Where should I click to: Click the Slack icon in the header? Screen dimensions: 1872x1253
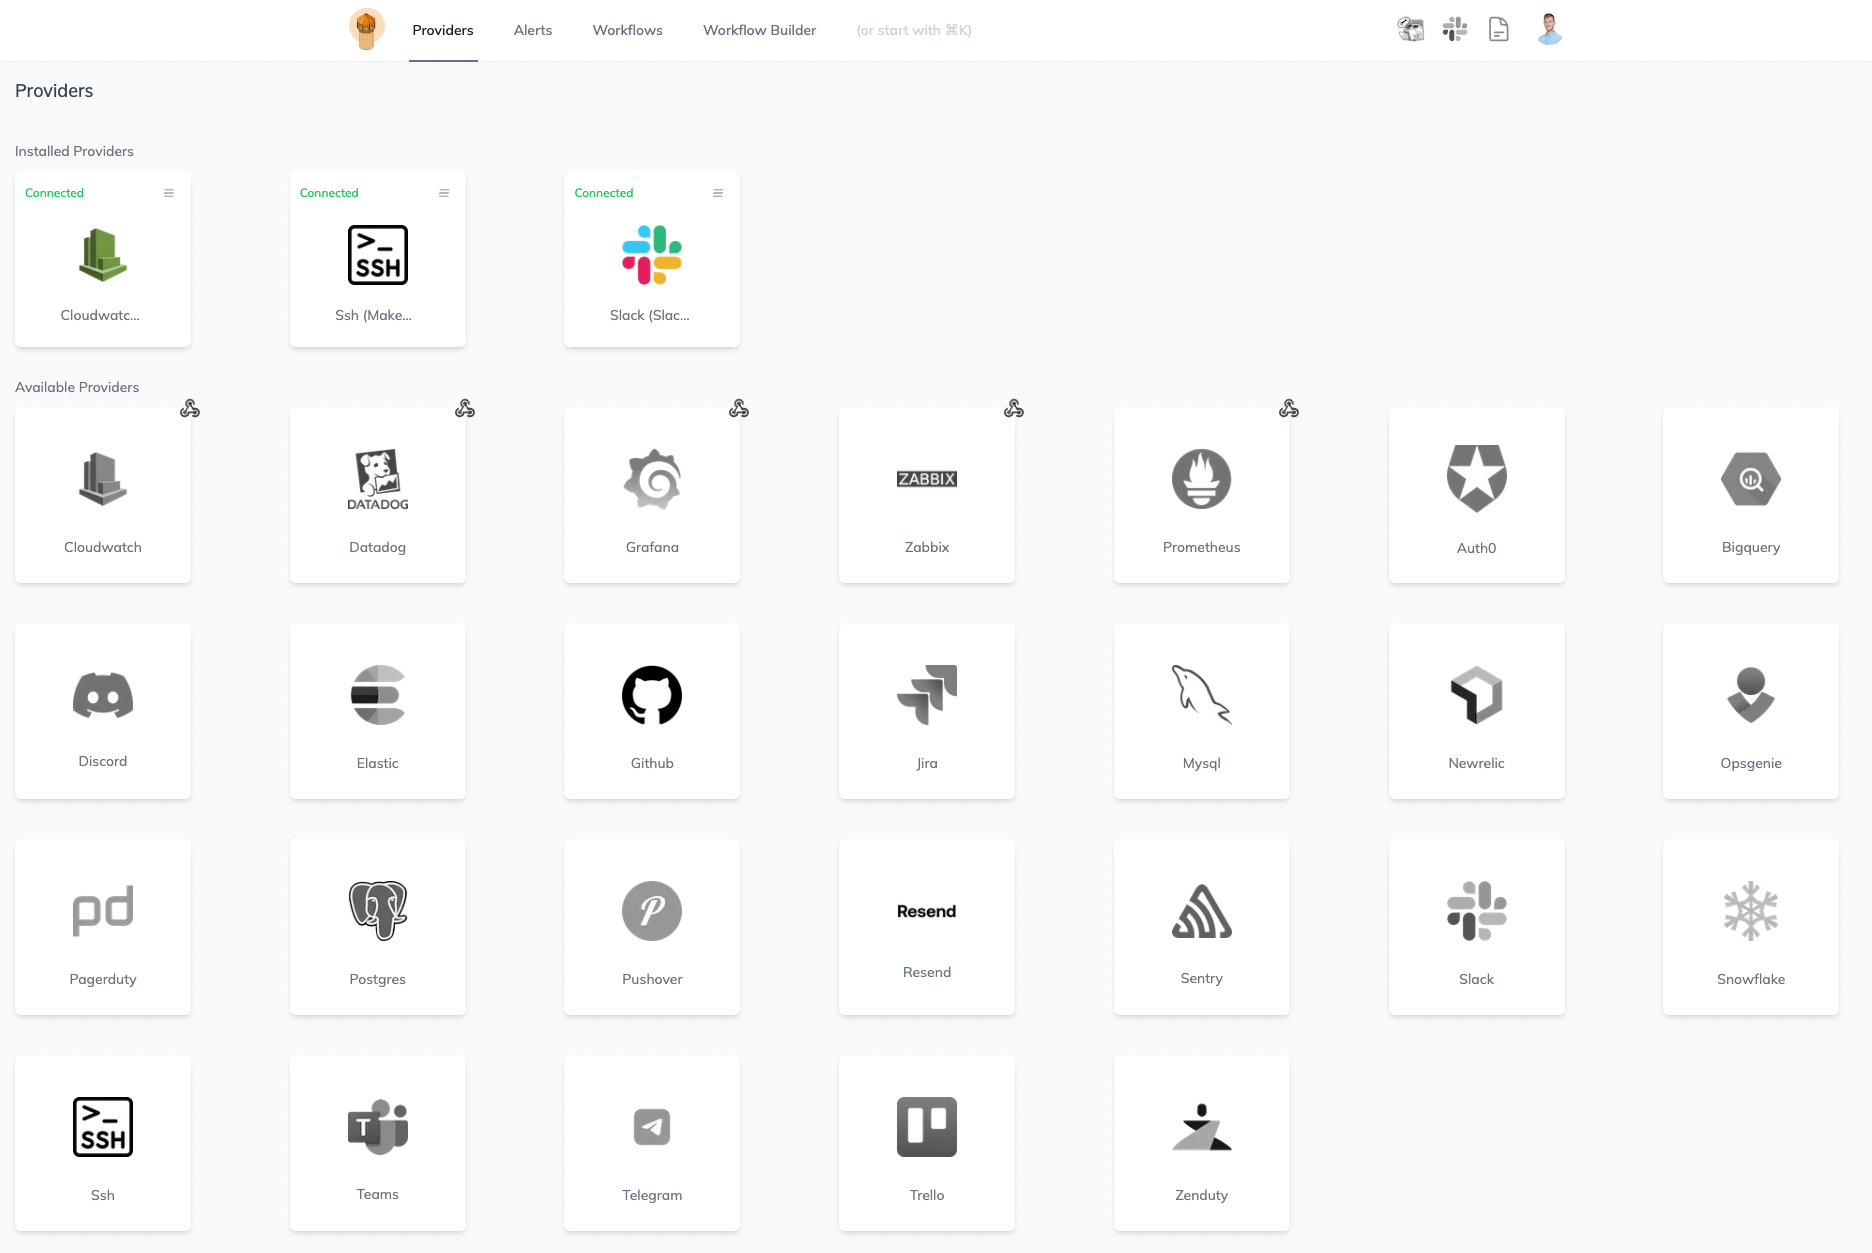click(1455, 29)
